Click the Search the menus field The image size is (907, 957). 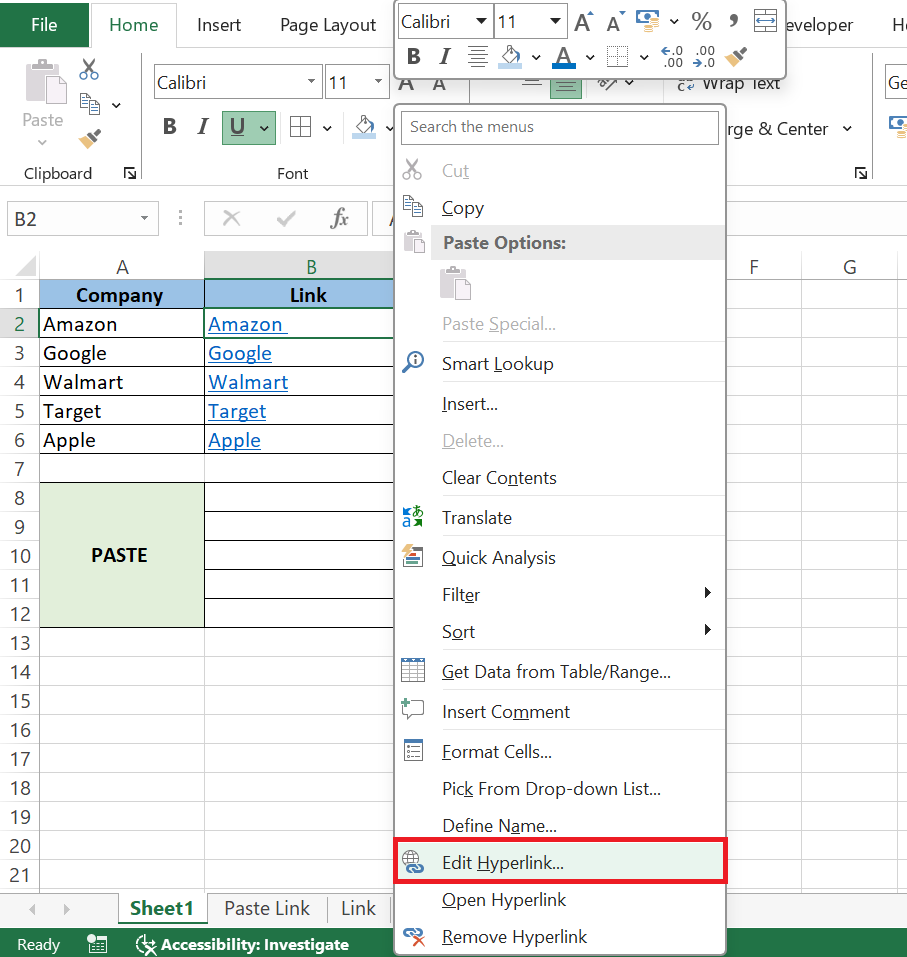tap(560, 127)
